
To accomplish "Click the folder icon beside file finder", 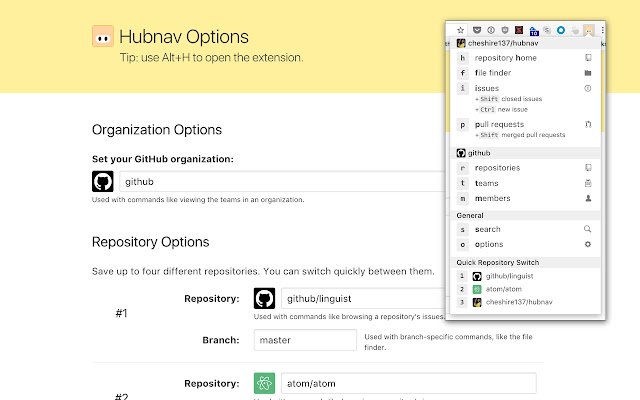I will click(x=588, y=73).
